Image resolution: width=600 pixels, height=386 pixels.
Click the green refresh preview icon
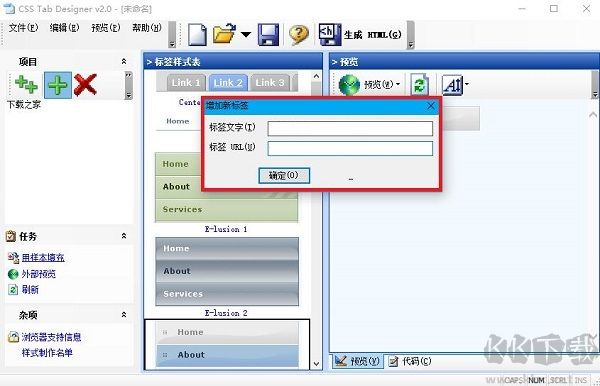(x=420, y=84)
